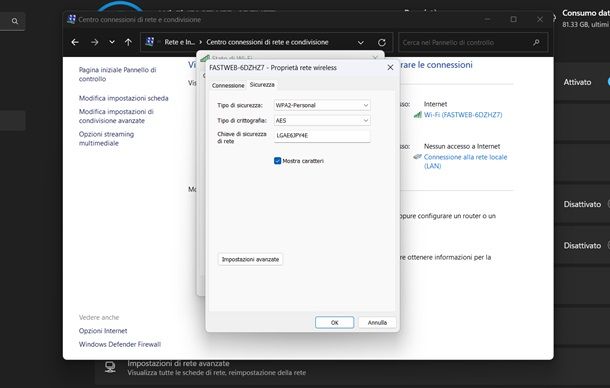Click the Consumo dati entry in Settings
The image size is (610, 388).
coord(585,18)
